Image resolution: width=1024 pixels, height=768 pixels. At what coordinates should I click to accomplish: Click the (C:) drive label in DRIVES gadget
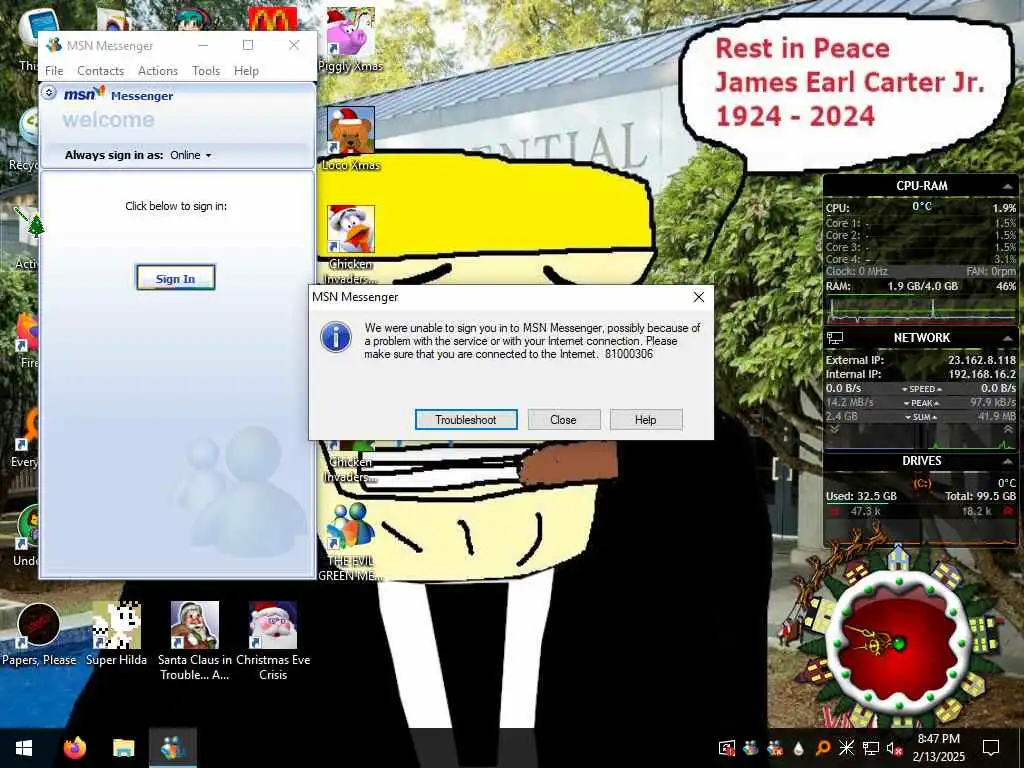click(x=921, y=483)
